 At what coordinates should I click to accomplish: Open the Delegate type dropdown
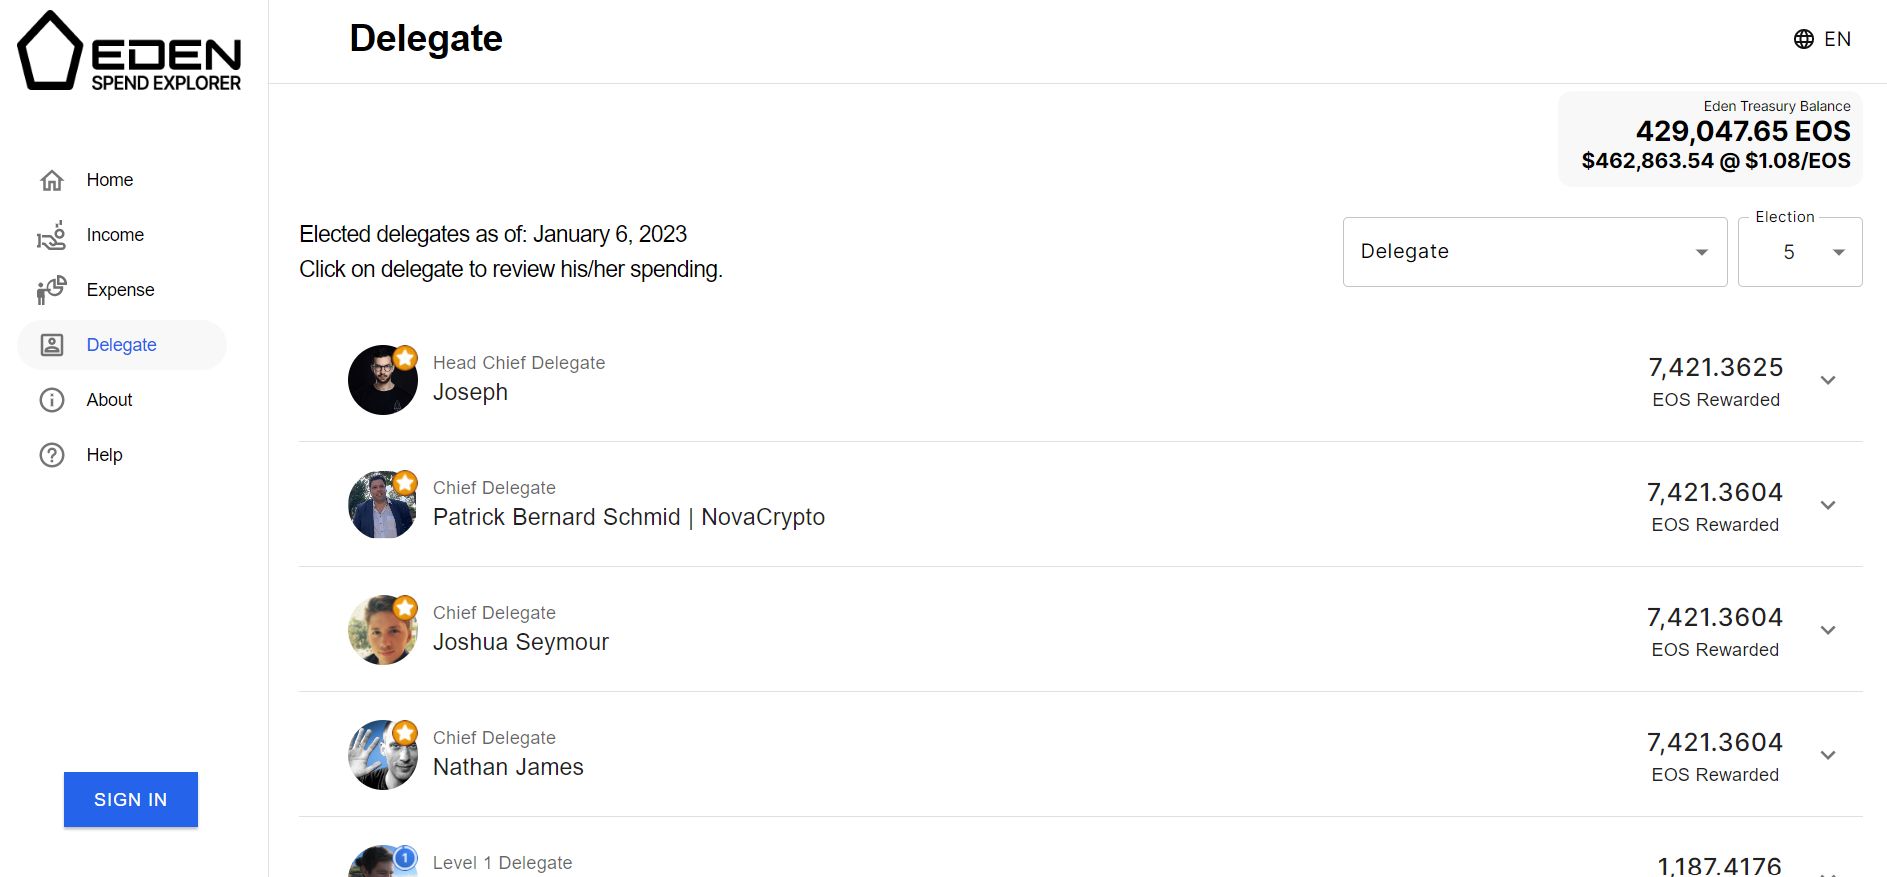pyautogui.click(x=1535, y=252)
